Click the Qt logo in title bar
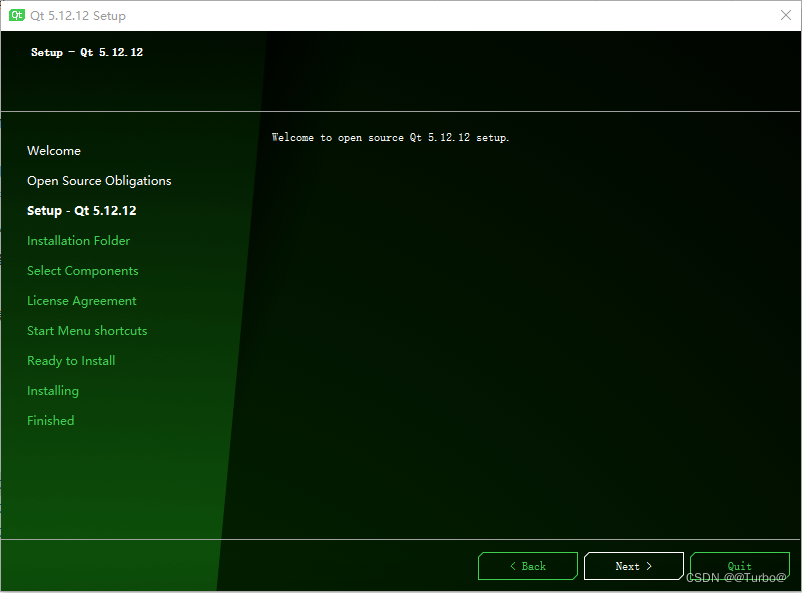802x593 pixels. pyautogui.click(x=16, y=15)
